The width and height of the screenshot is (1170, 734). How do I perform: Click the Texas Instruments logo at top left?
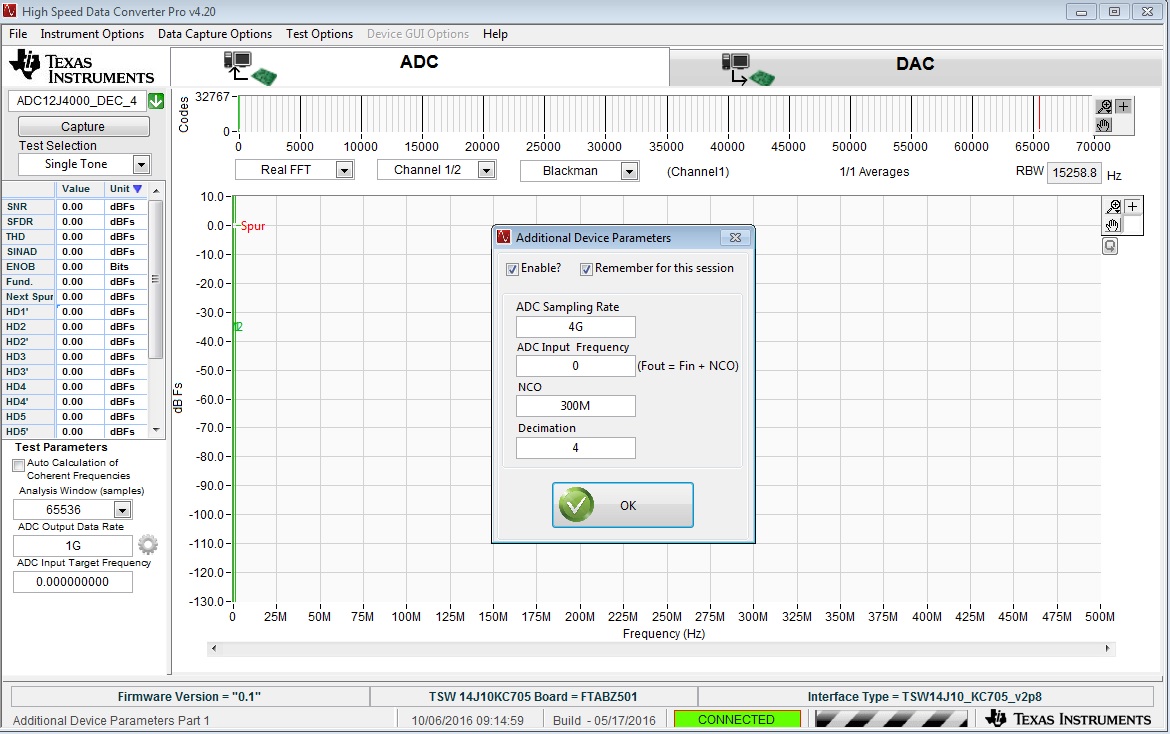pyautogui.click(x=82, y=67)
